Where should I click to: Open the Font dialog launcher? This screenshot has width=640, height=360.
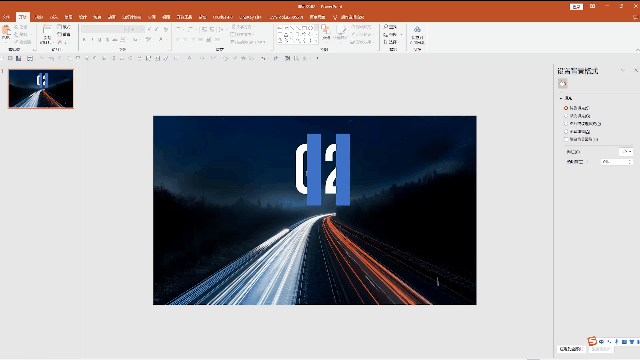tap(169, 50)
